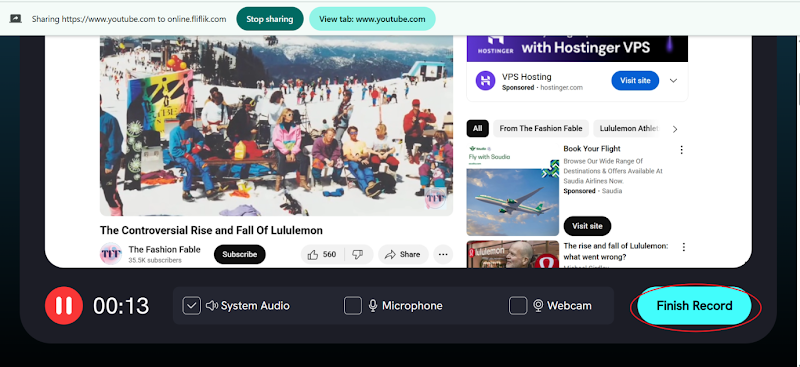Click the 35.5K subscribers text
The image size is (800, 367).
tap(155, 260)
